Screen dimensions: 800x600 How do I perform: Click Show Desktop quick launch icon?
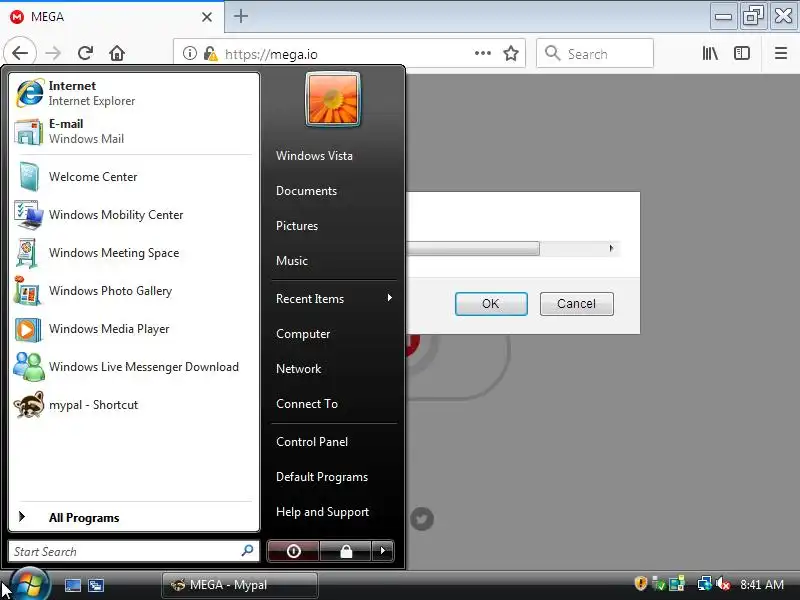coord(72,585)
